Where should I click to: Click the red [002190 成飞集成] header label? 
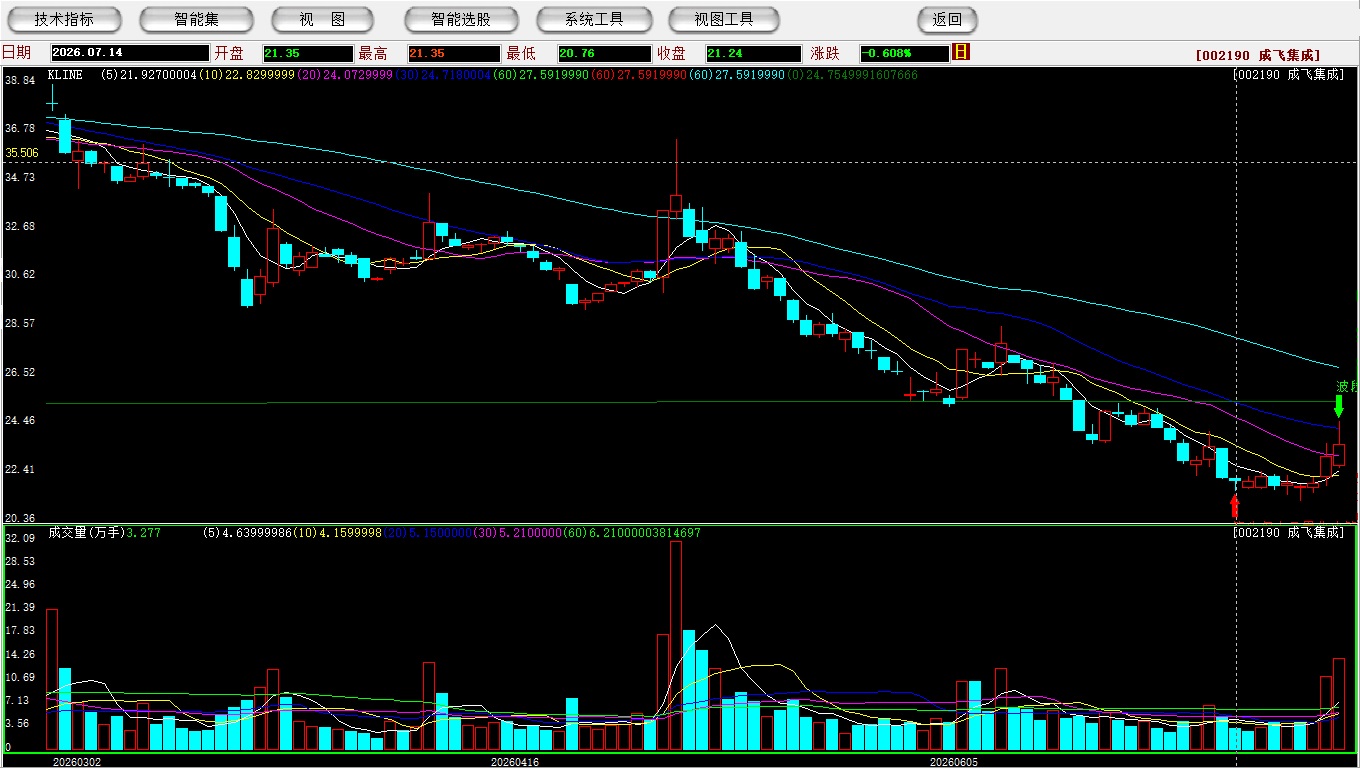pos(1257,55)
